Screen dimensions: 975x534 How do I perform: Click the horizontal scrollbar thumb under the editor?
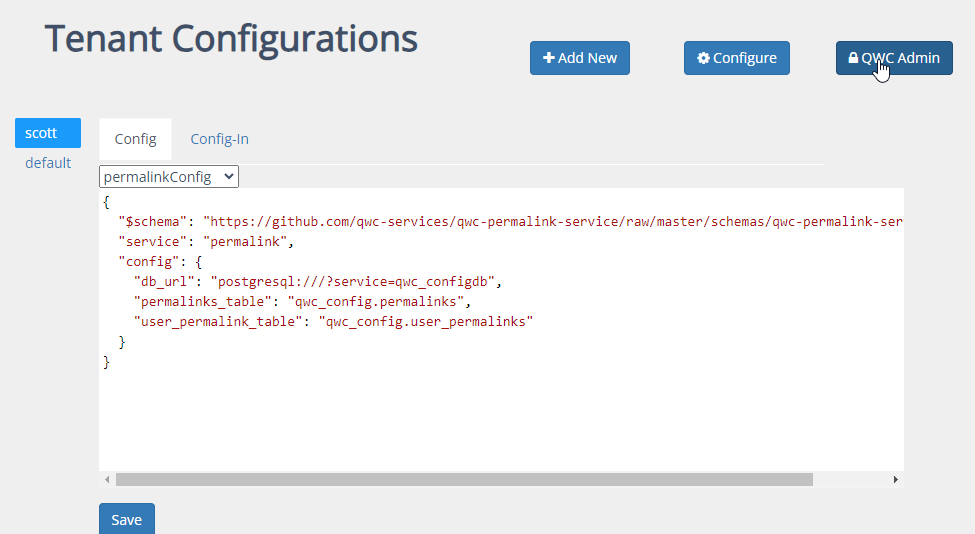[464, 480]
